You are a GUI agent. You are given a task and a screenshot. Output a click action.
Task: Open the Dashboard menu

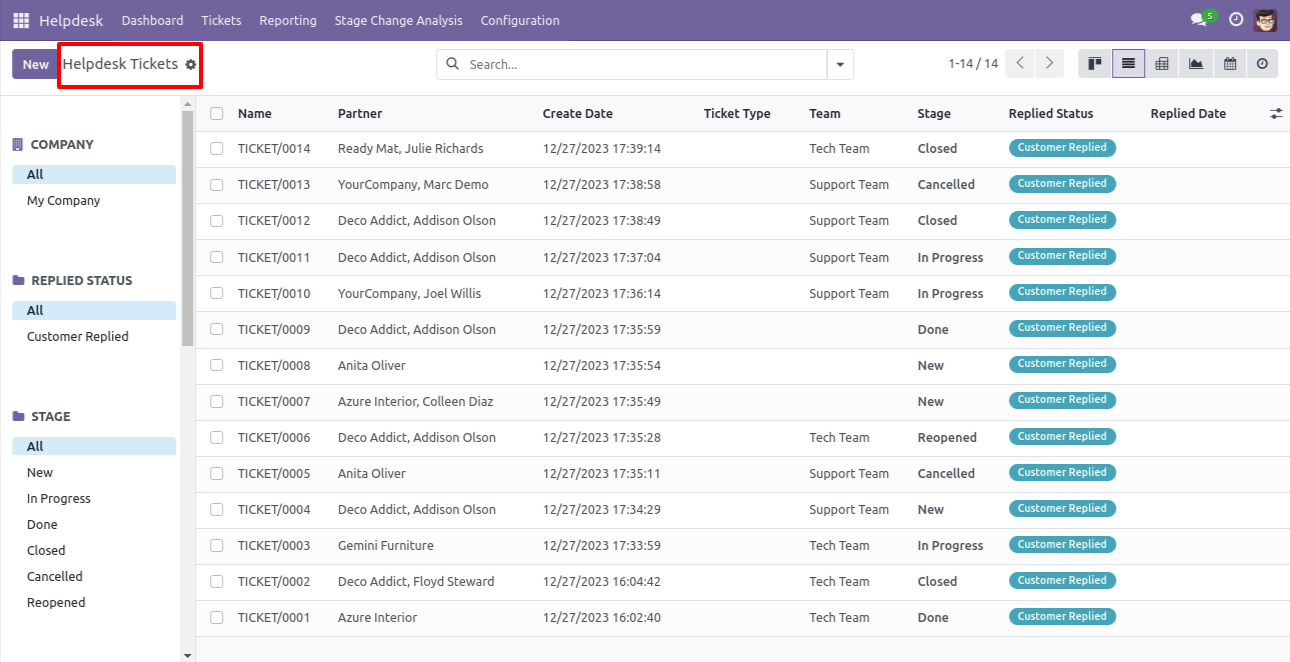153,20
